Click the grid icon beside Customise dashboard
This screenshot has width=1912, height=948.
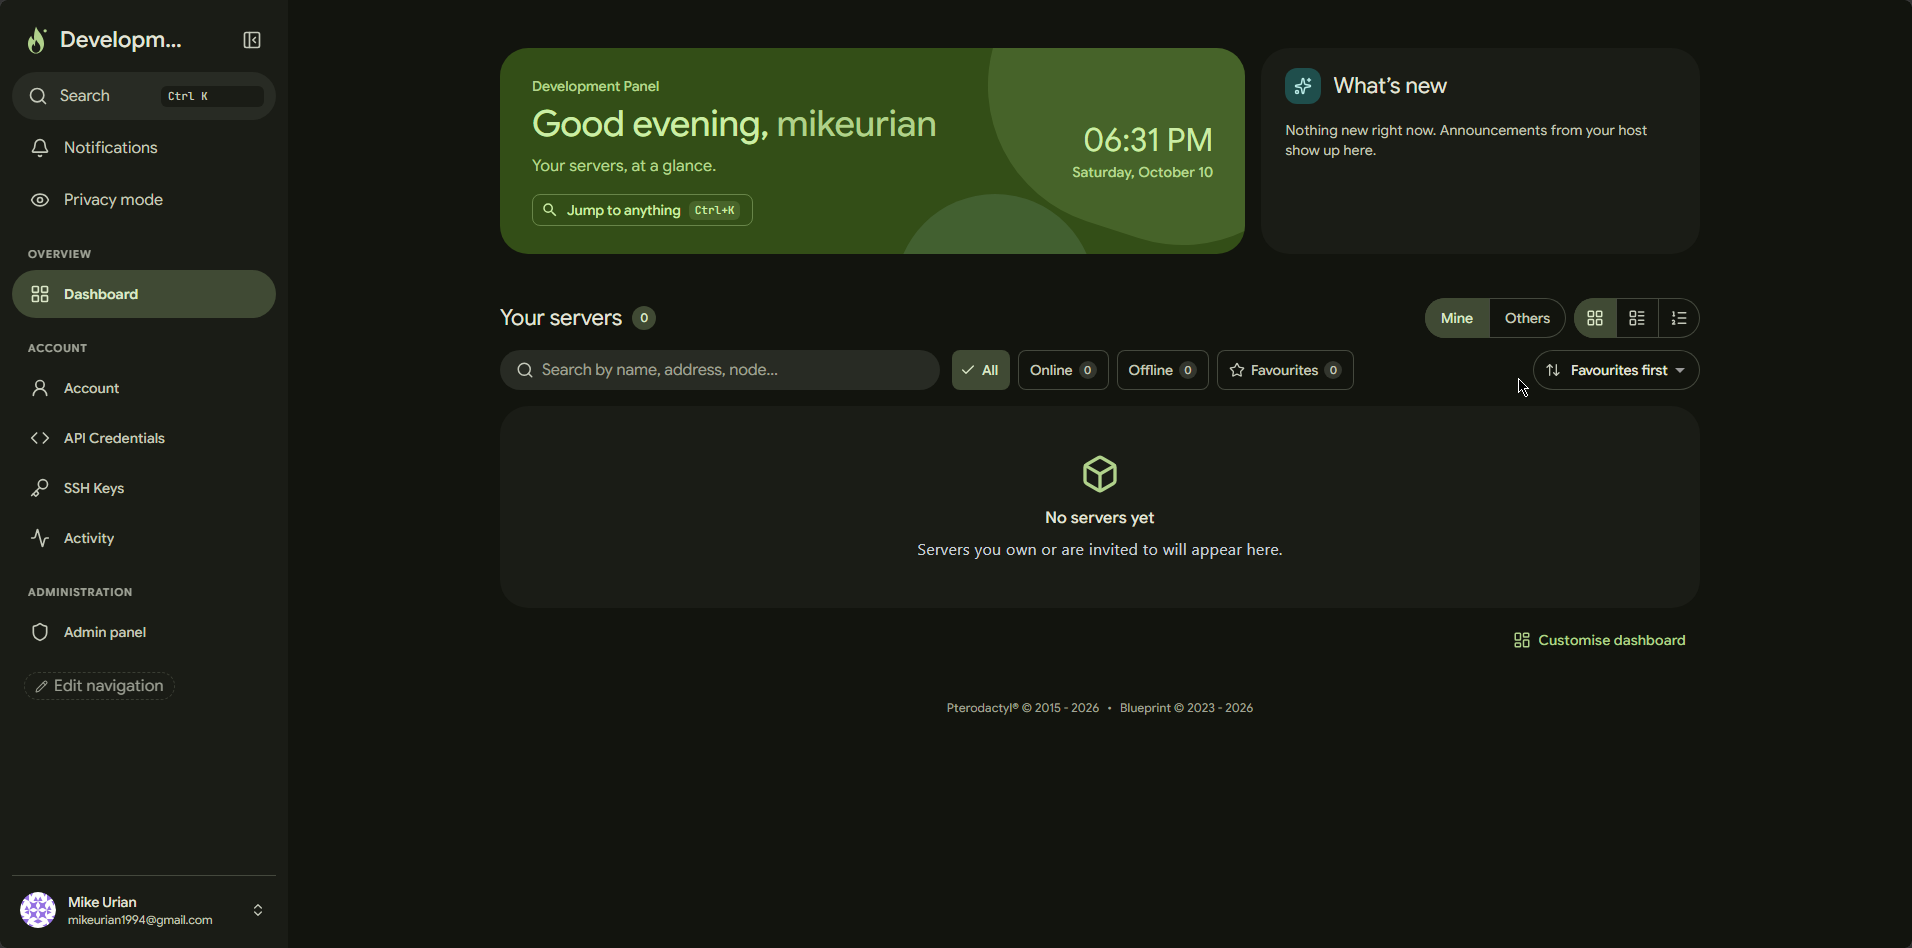[1522, 640]
